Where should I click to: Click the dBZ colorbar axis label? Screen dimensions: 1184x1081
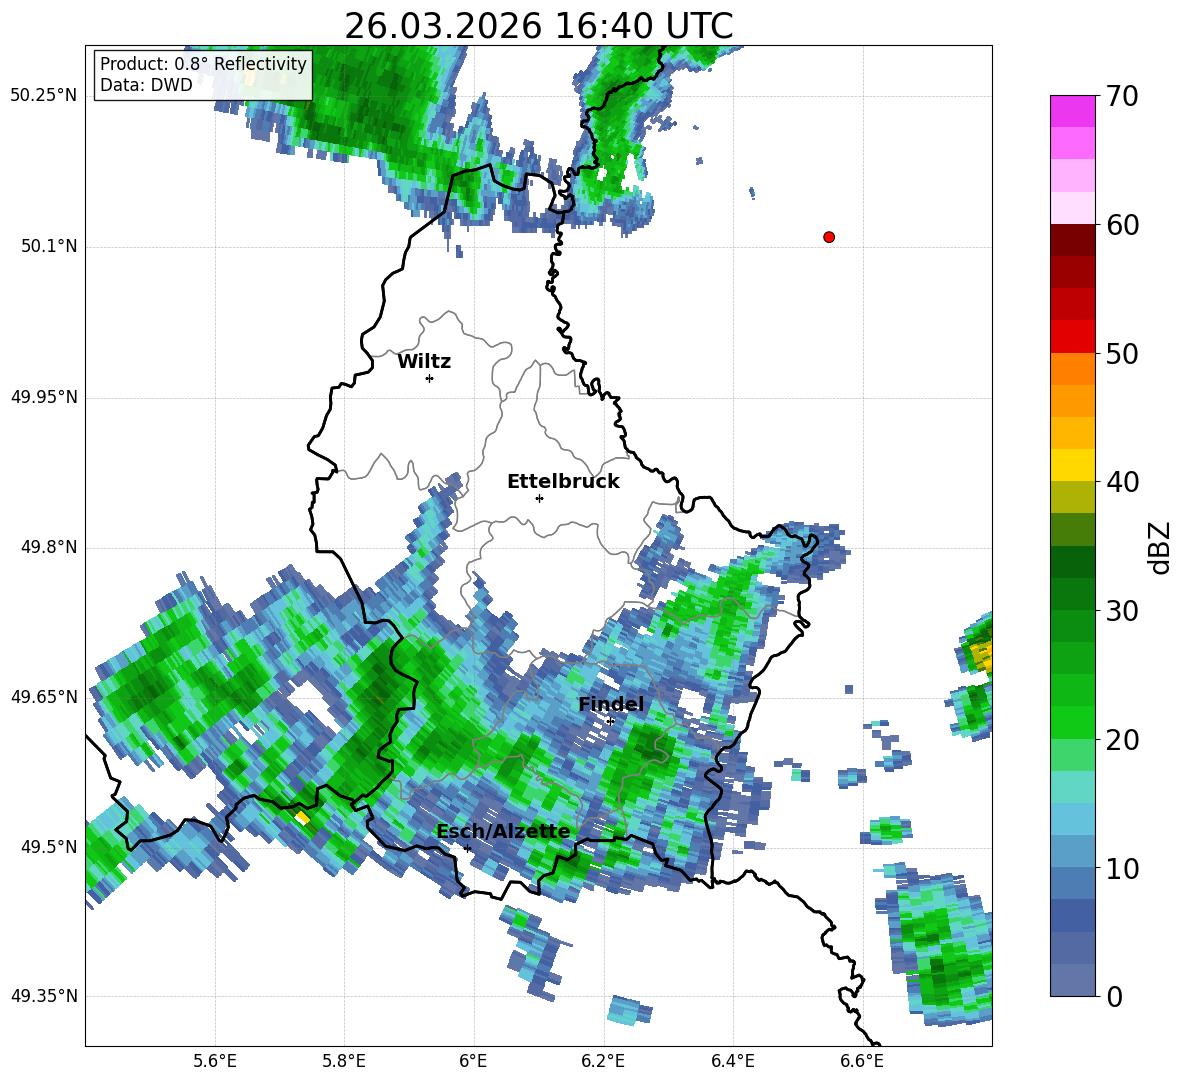pos(1161,547)
